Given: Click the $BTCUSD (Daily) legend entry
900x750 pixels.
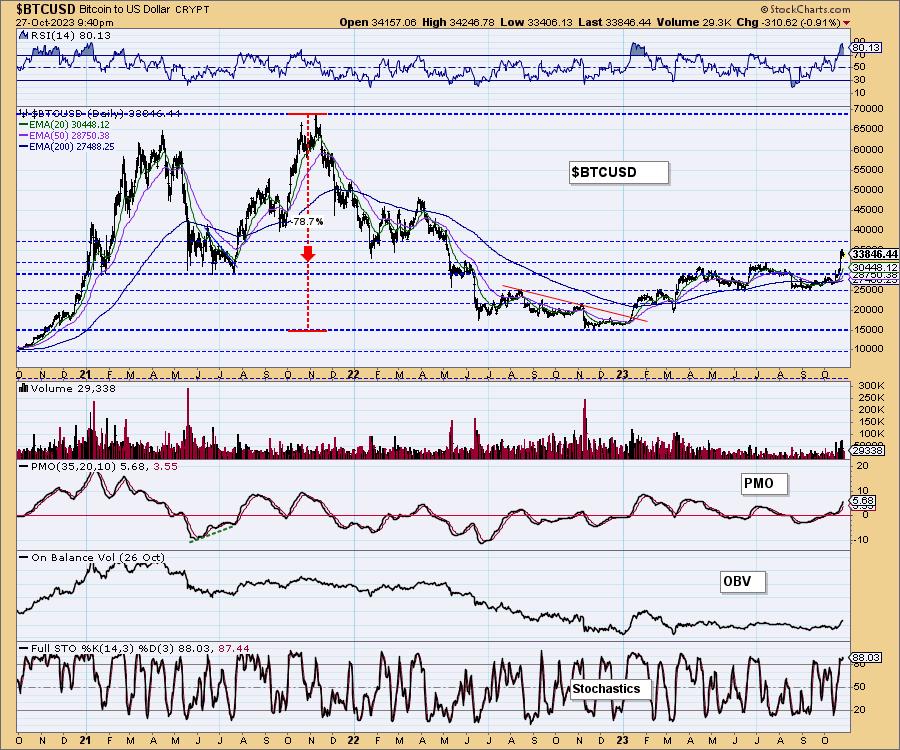Looking at the screenshot, I should [100, 113].
